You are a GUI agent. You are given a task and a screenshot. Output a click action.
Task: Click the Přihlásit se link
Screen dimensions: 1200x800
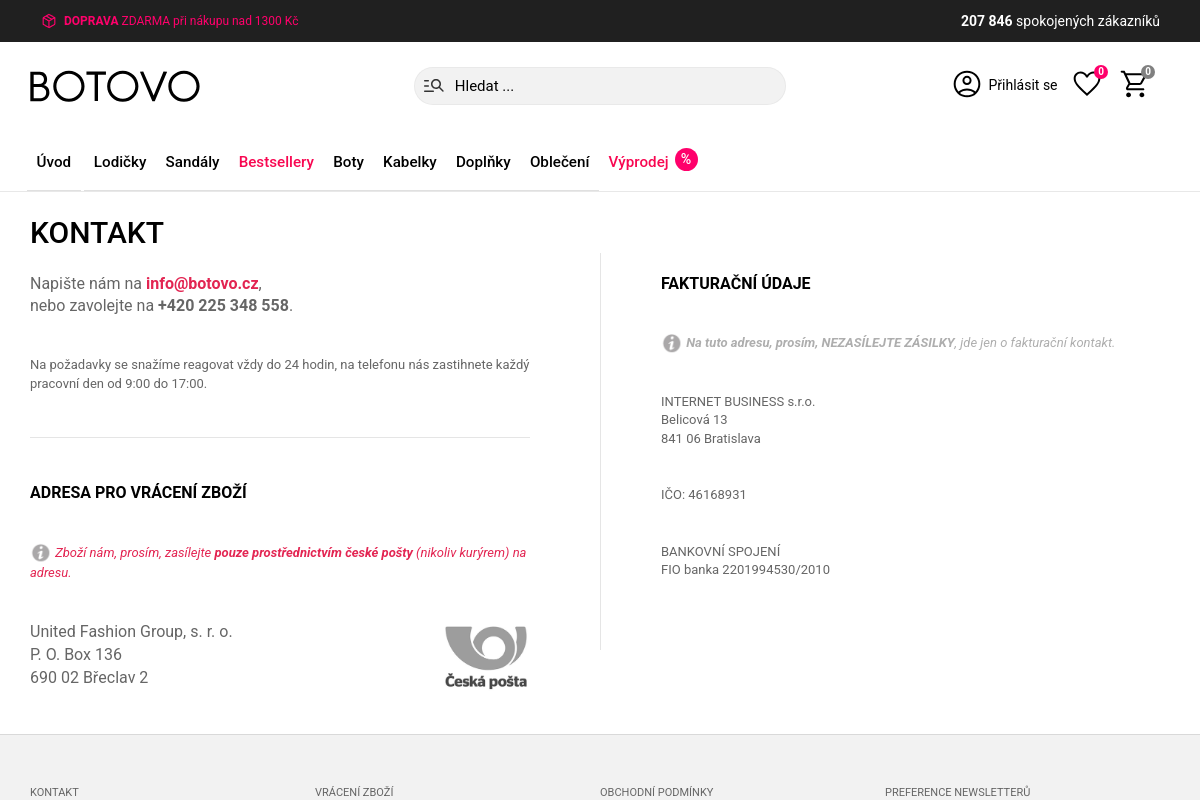click(1023, 85)
